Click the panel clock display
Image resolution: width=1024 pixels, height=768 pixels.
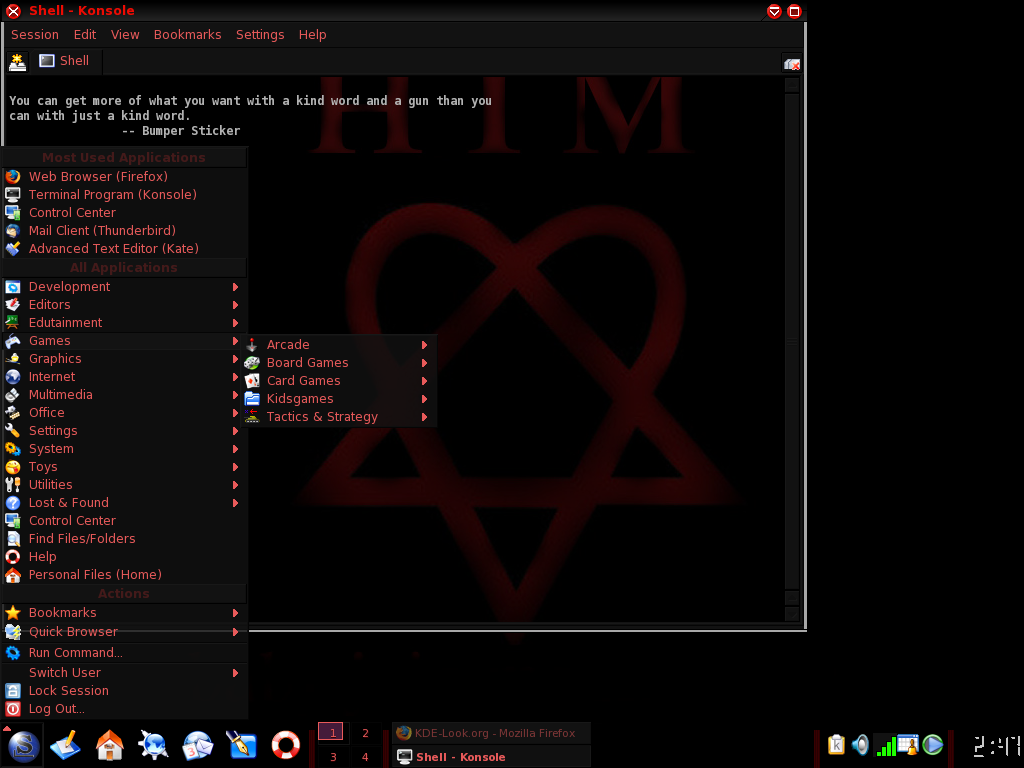click(996, 745)
